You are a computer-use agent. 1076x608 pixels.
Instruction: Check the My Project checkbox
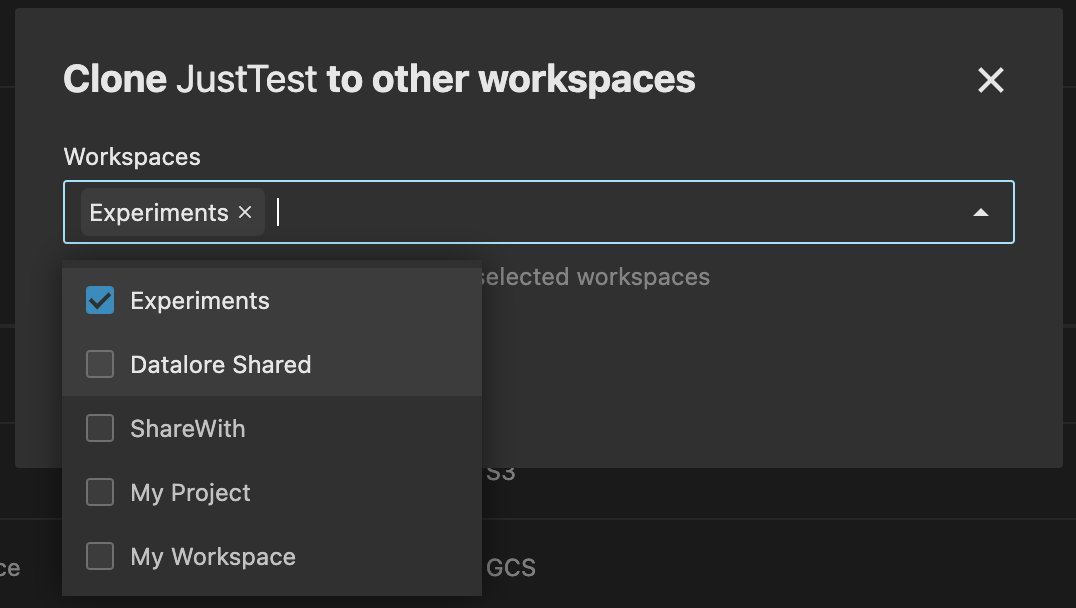click(99, 492)
